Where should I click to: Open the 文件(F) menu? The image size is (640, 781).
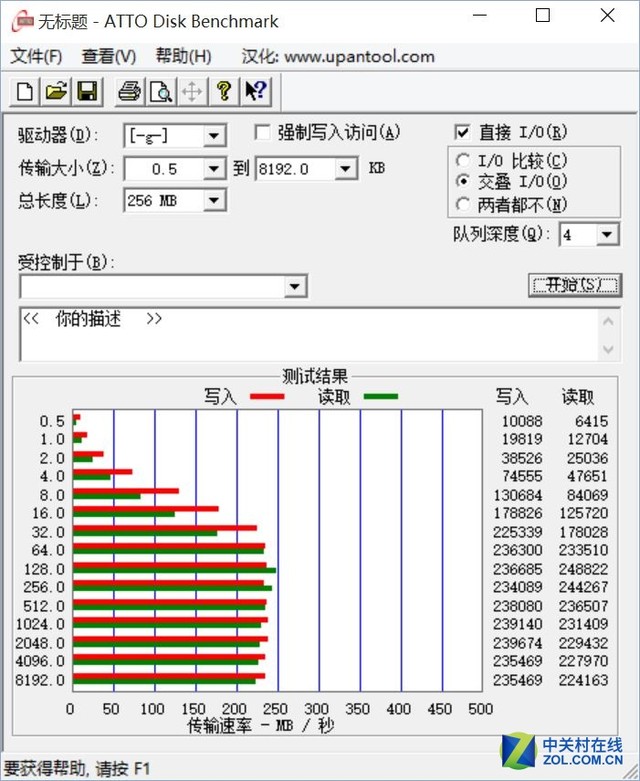tap(36, 57)
